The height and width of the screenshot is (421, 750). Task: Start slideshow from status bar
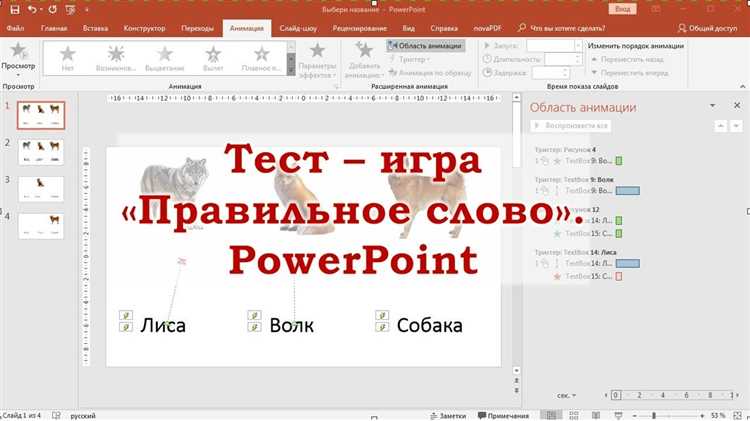click(618, 415)
